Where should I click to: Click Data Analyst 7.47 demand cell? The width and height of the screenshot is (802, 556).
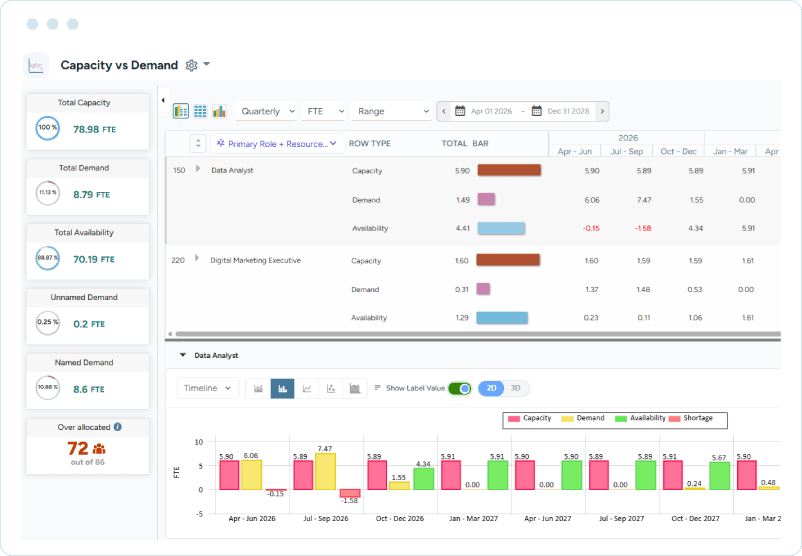point(644,200)
